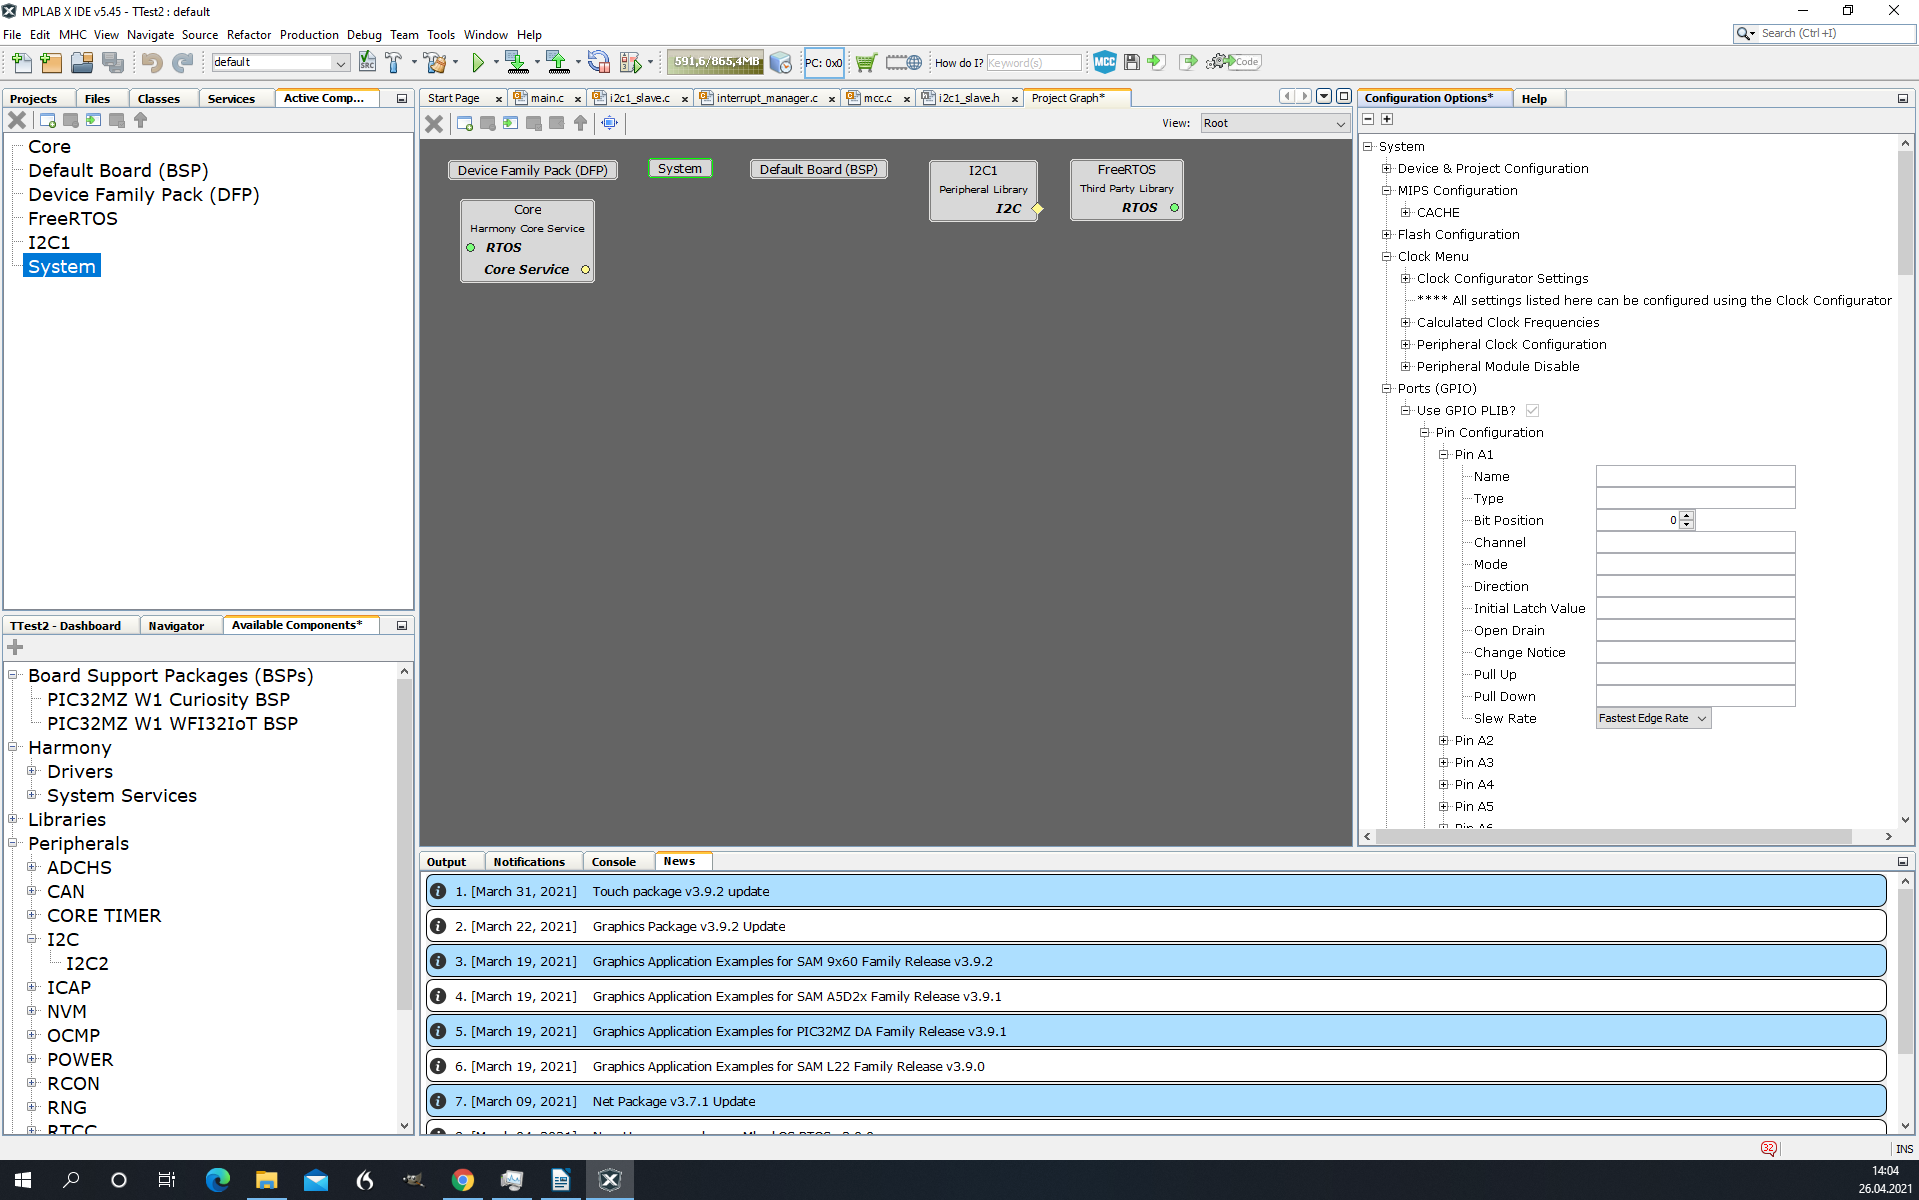Expand the Device & Project Configuration node
Screen dimensions: 1919x1200
(x=1387, y=168)
